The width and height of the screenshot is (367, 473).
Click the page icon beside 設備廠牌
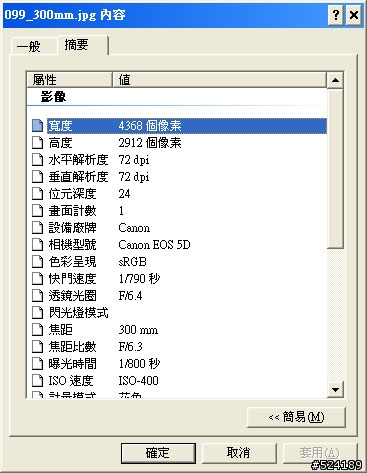tap(38, 228)
